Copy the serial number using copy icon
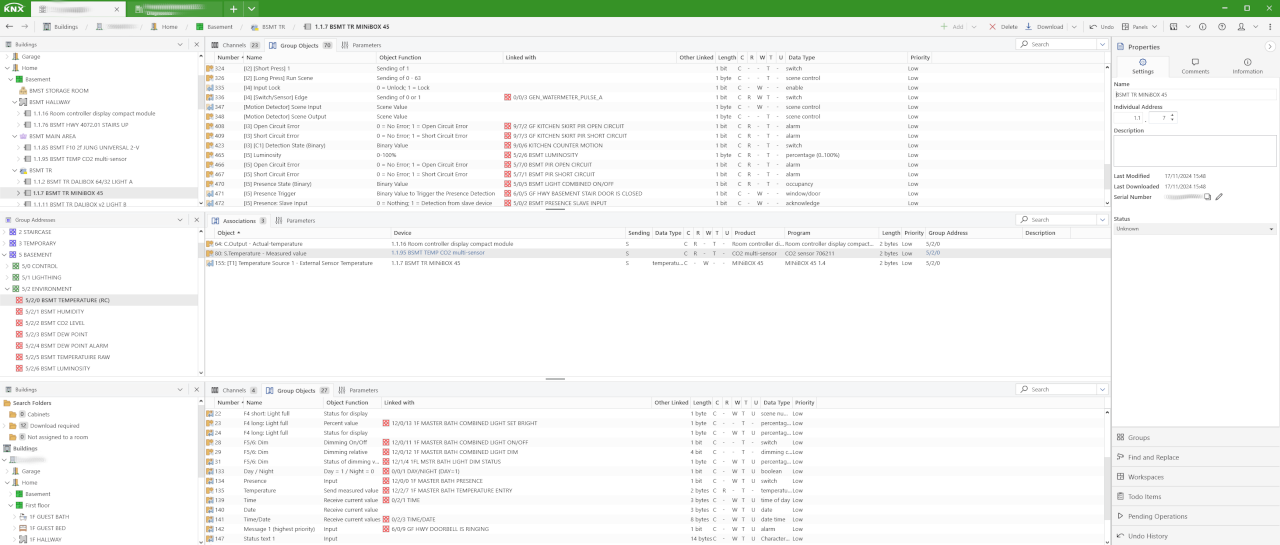The height and width of the screenshot is (545, 1280). coord(1207,197)
